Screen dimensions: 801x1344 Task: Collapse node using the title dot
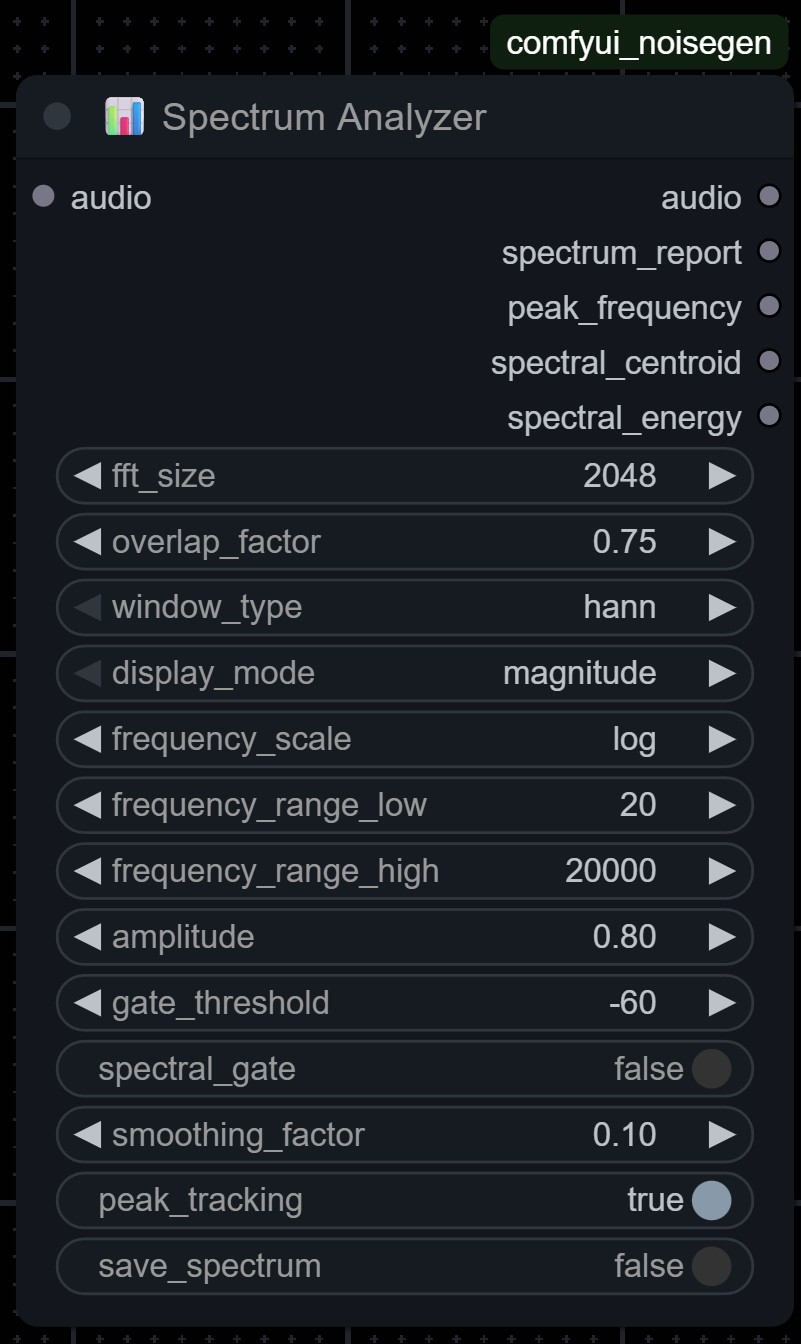point(57,117)
